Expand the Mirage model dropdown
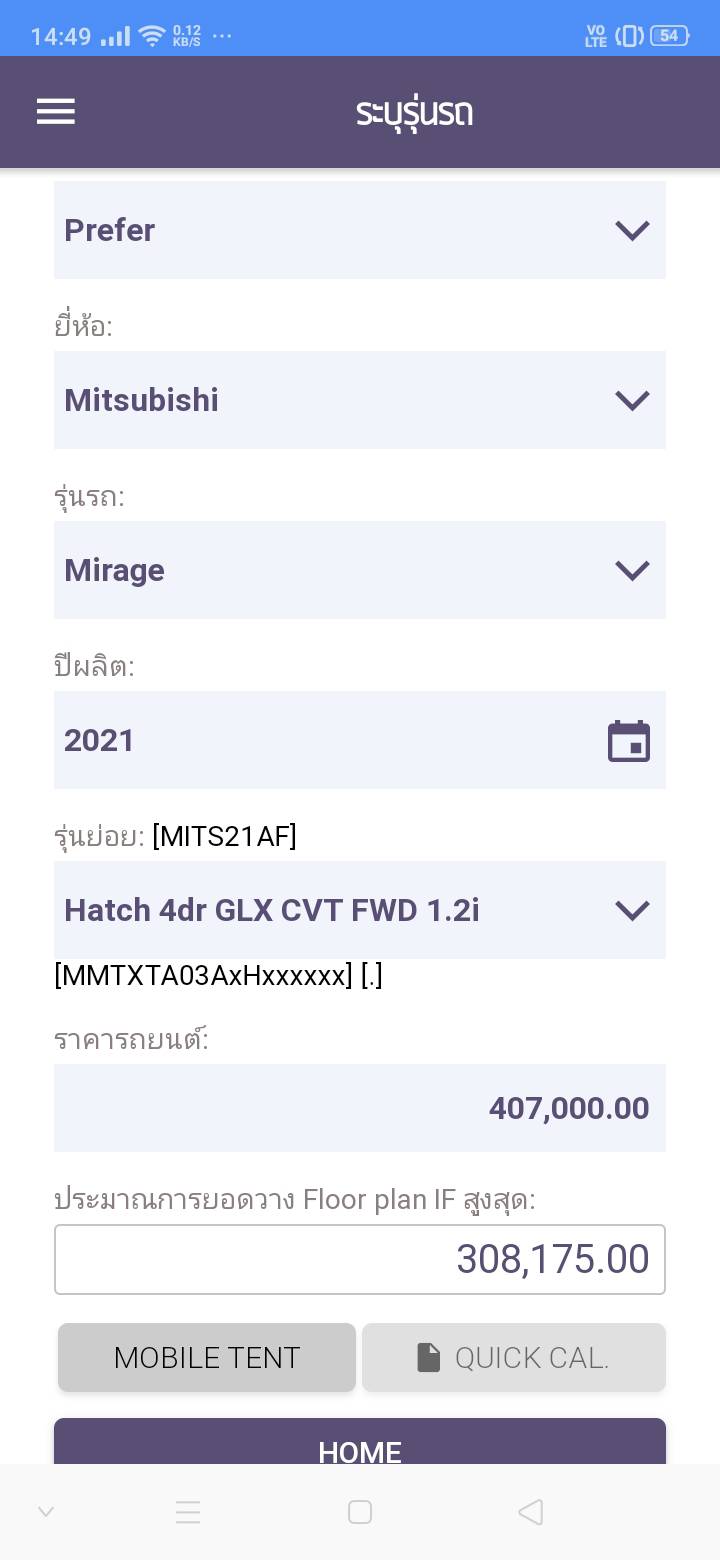The image size is (720, 1560). point(360,570)
